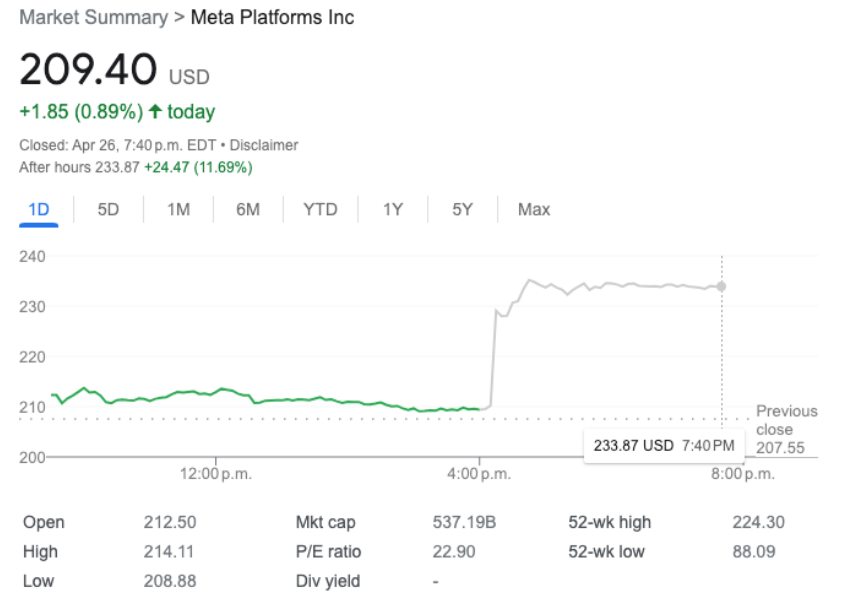Click the gray data point marker on chart
The height and width of the screenshot is (603, 844).
(721, 286)
